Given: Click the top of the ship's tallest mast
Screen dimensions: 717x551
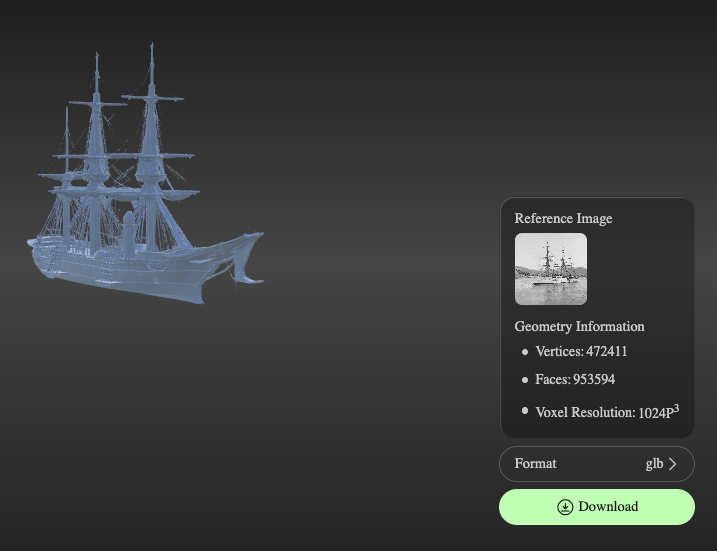Looking at the screenshot, I should click(152, 47).
